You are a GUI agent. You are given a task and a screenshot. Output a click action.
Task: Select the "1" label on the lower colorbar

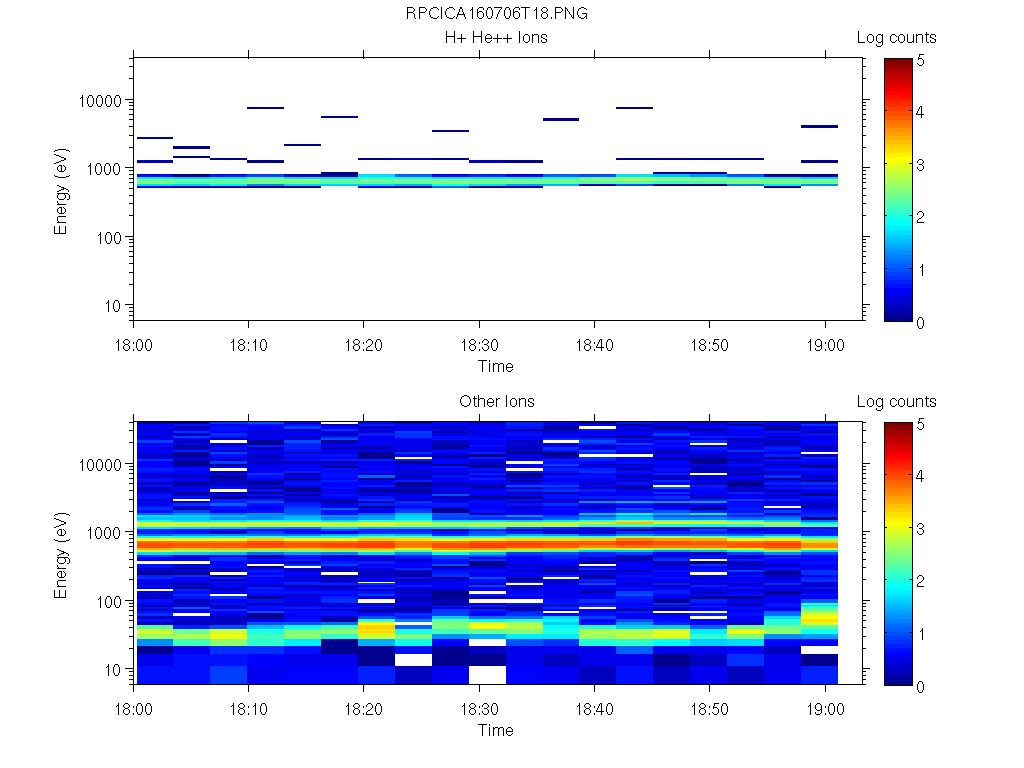[x=921, y=634]
